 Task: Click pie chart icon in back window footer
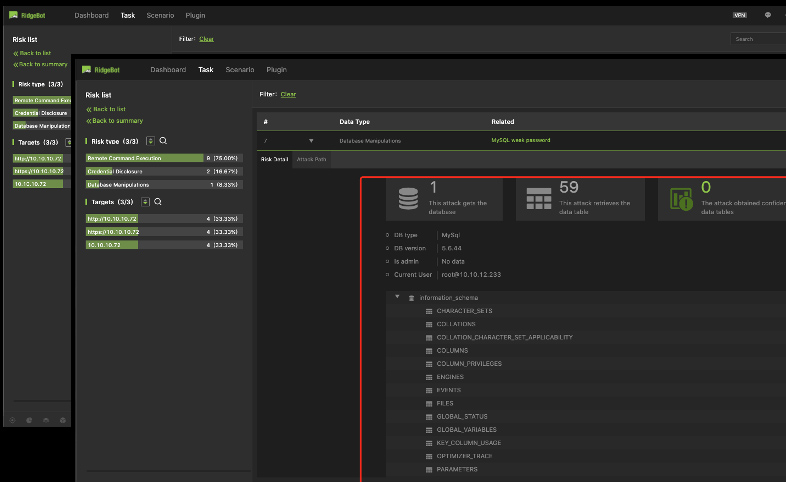click(29, 420)
